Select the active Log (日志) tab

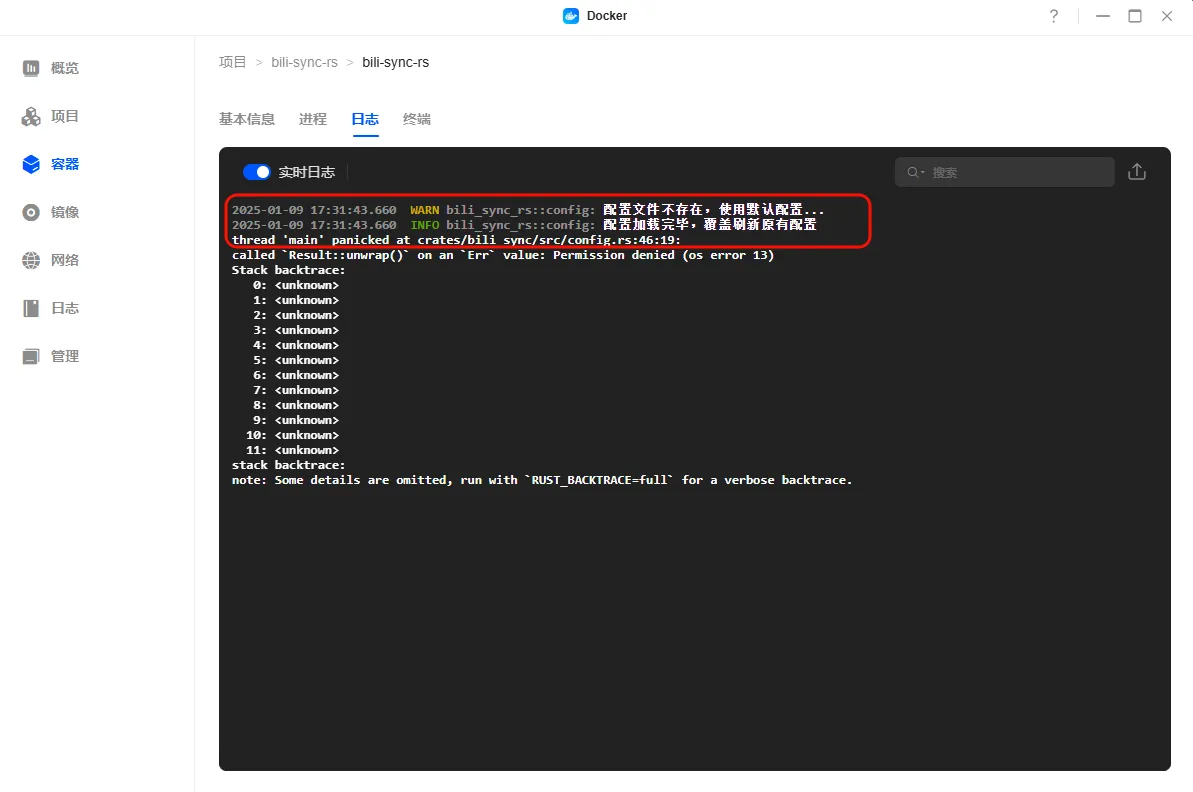(x=364, y=119)
